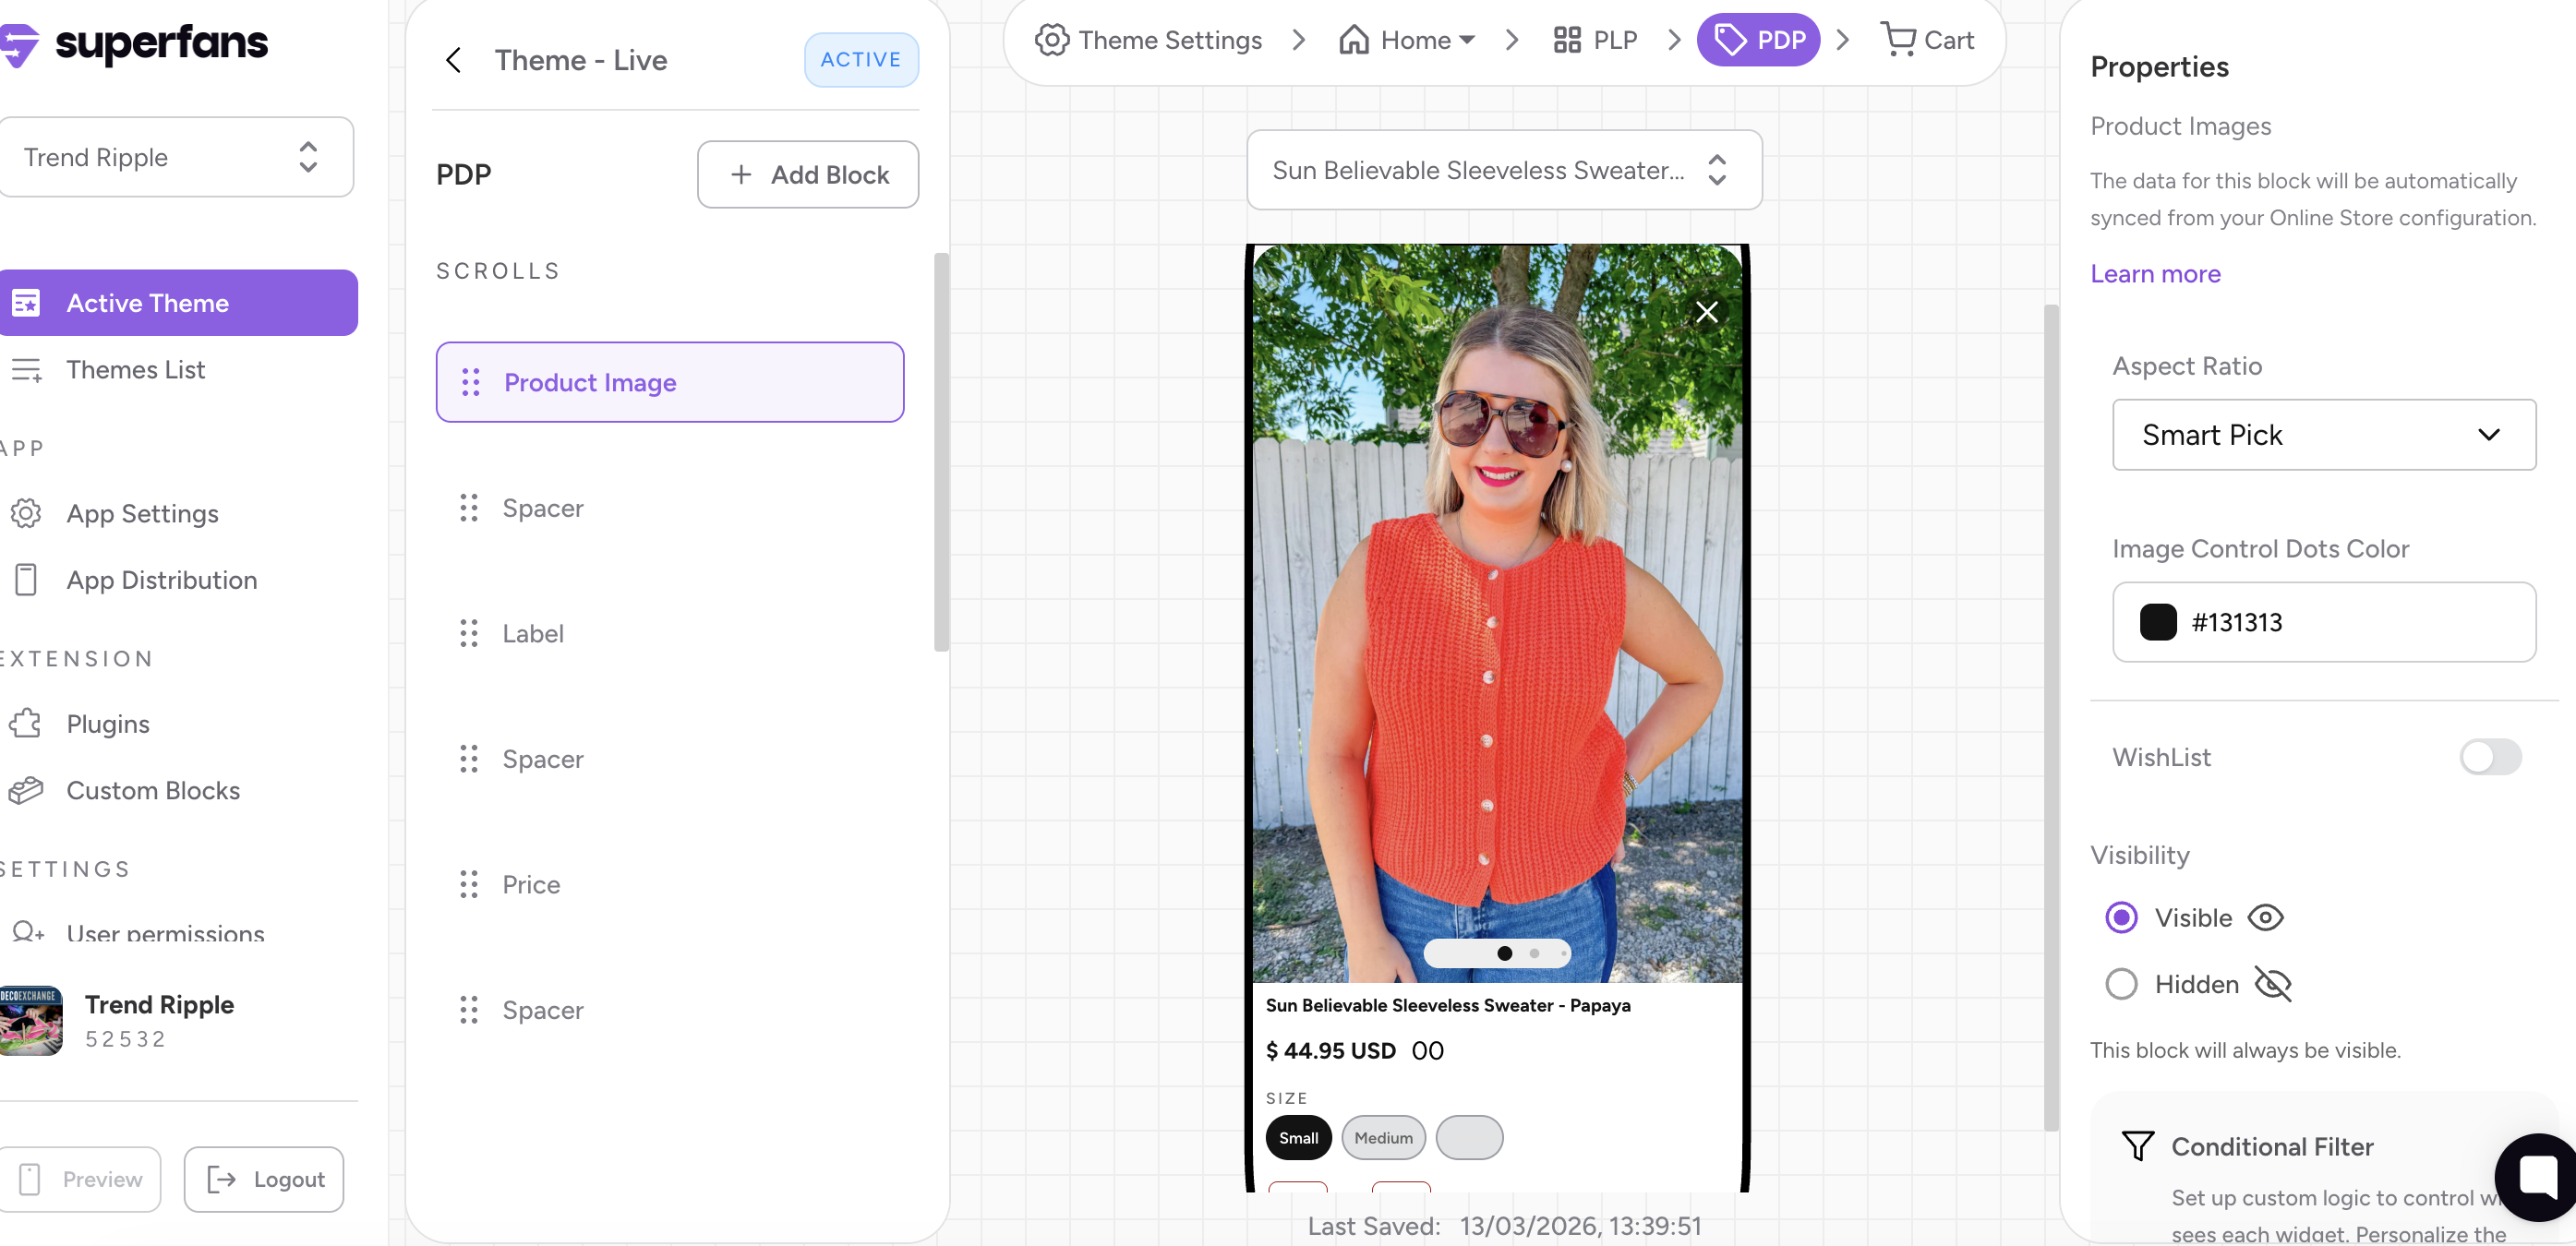Switch to the Cart tab
The image size is (2576, 1246).
pos(1928,40)
